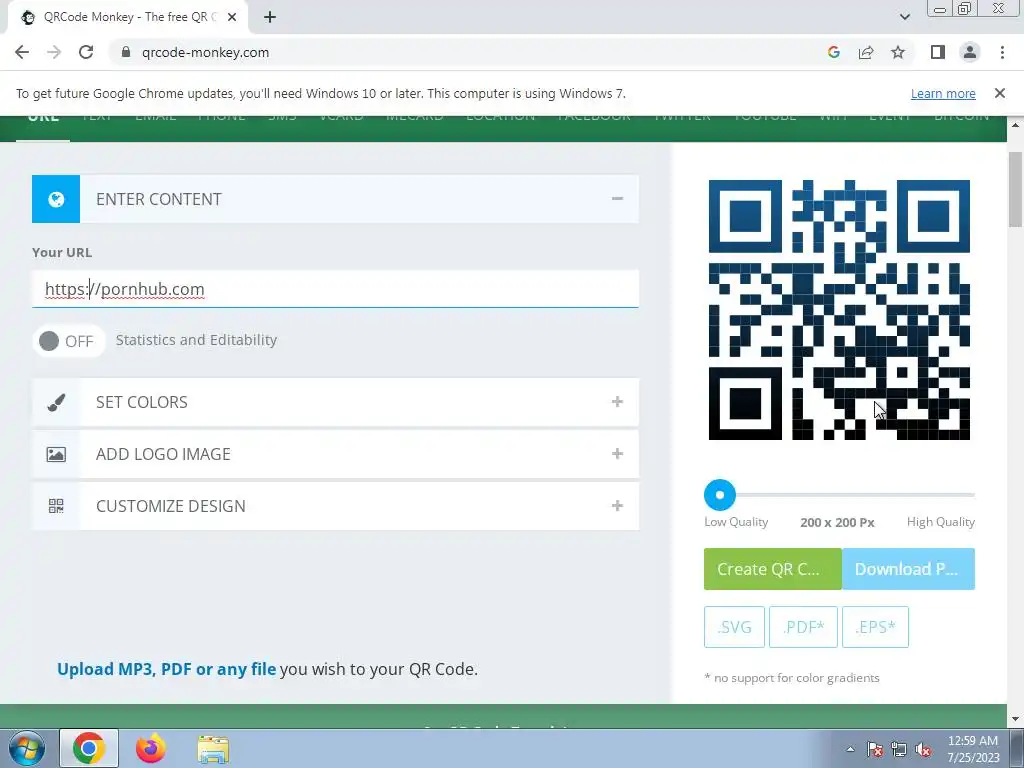Click the ENTER CONTENT heading text
Image resolution: width=1024 pixels, height=768 pixels.
[159, 199]
